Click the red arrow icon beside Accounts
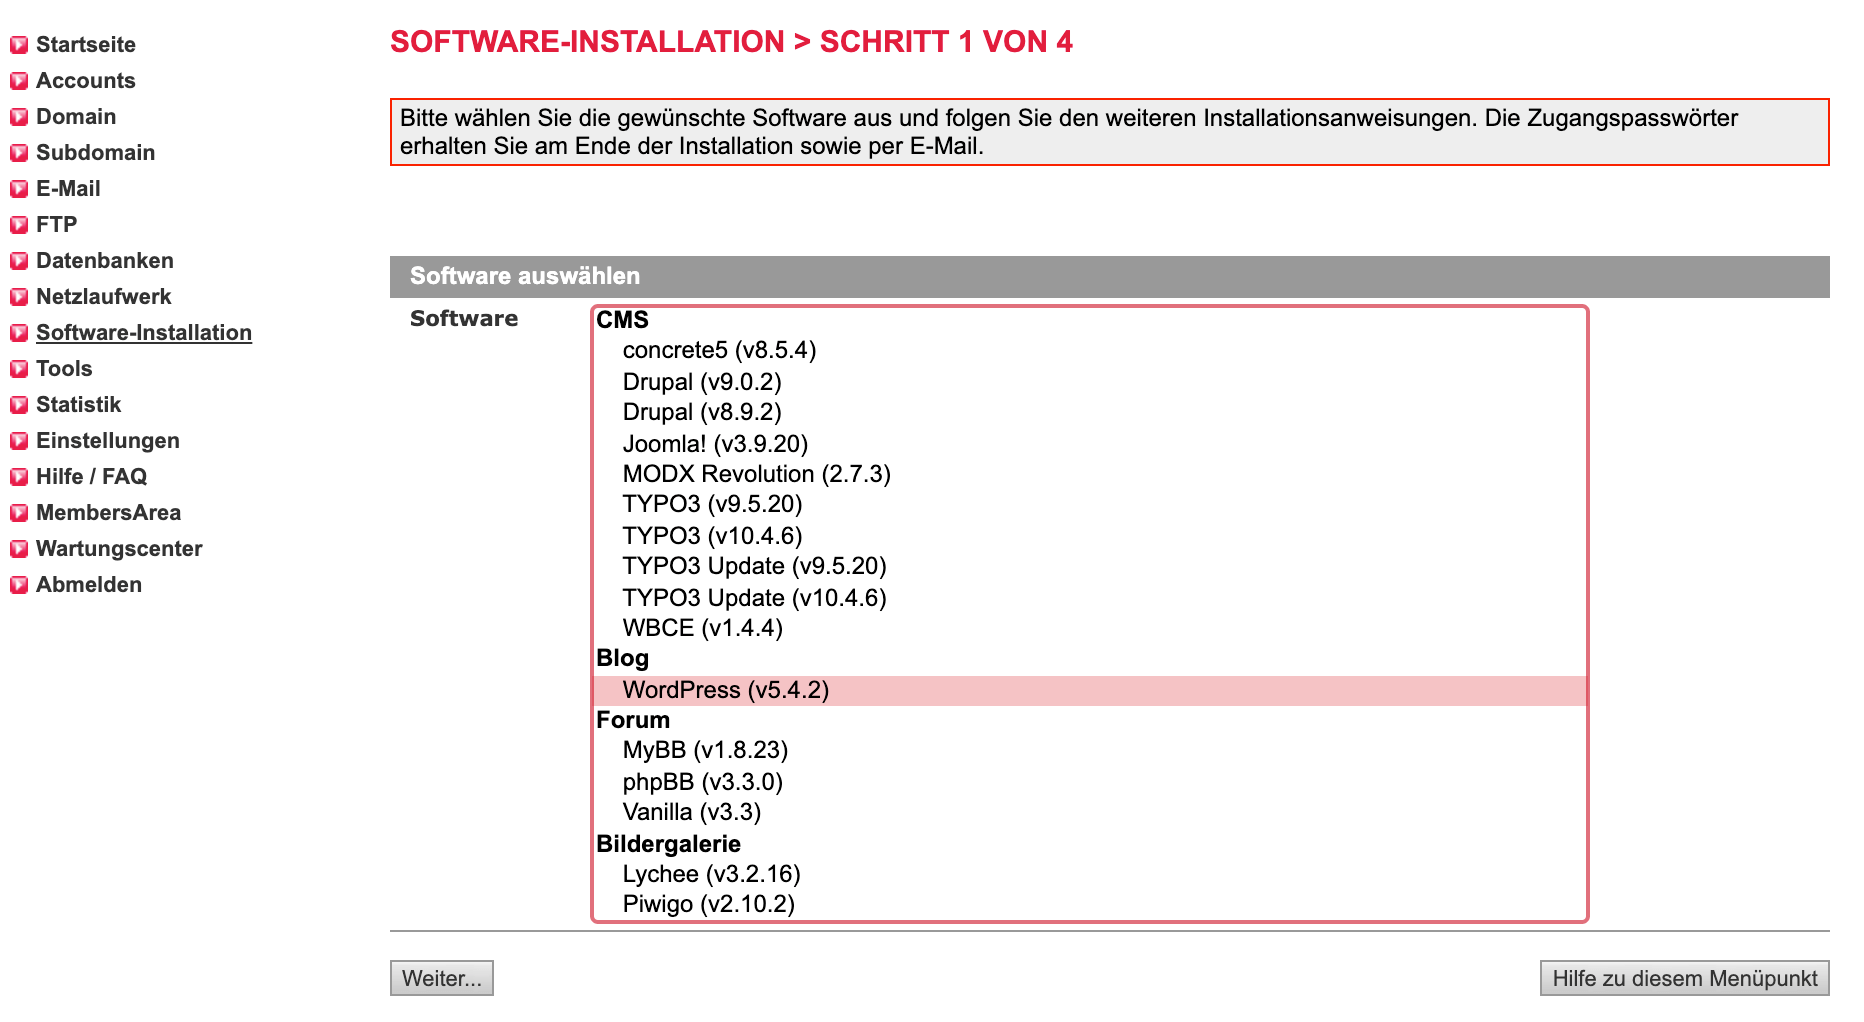Screen dimensions: 1864x1022 point(19,81)
